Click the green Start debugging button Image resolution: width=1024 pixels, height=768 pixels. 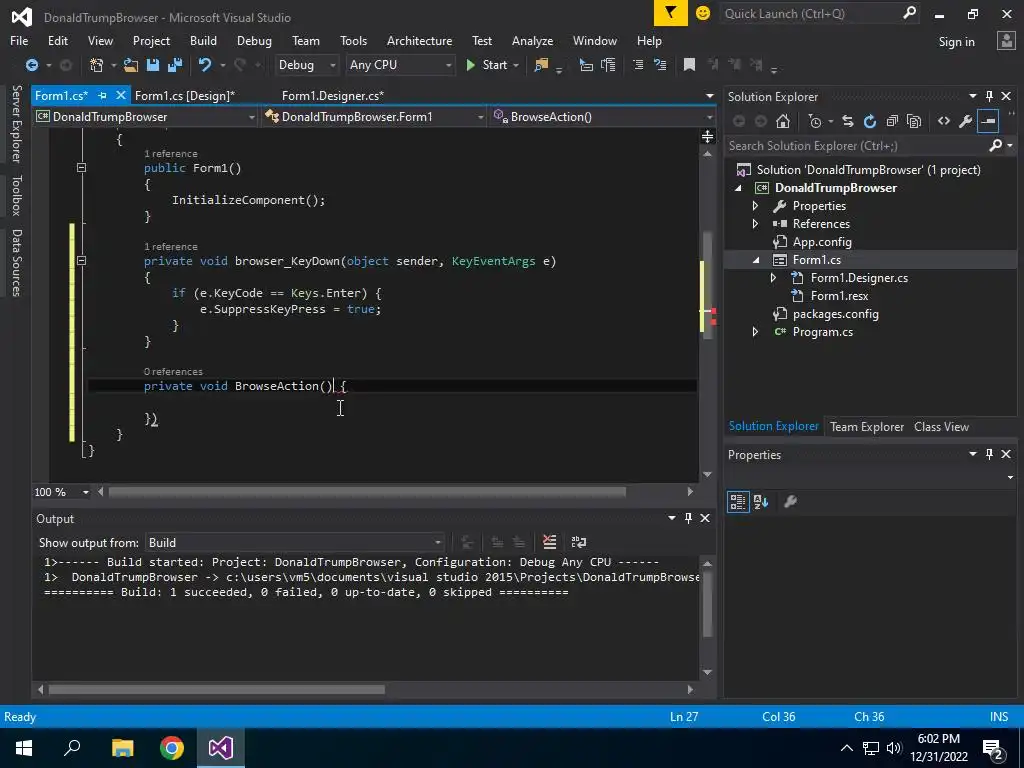coord(487,65)
